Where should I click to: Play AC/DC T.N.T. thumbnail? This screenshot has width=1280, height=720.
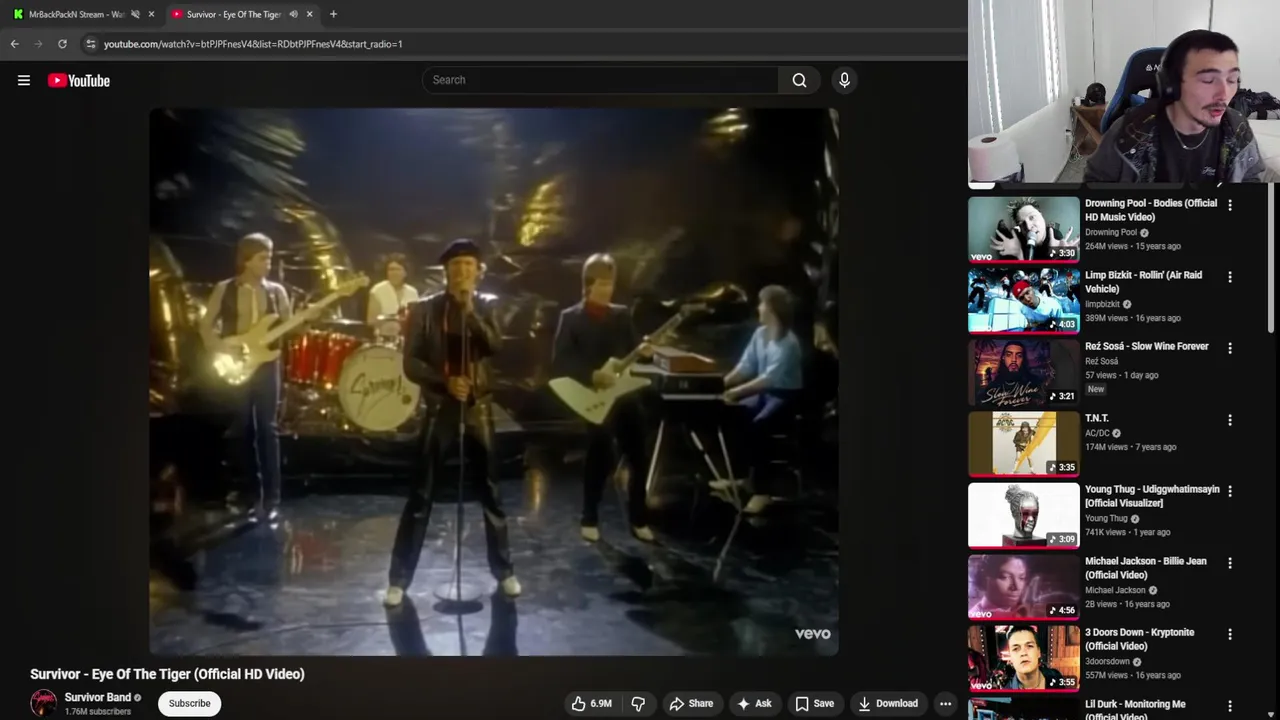[1024, 444]
